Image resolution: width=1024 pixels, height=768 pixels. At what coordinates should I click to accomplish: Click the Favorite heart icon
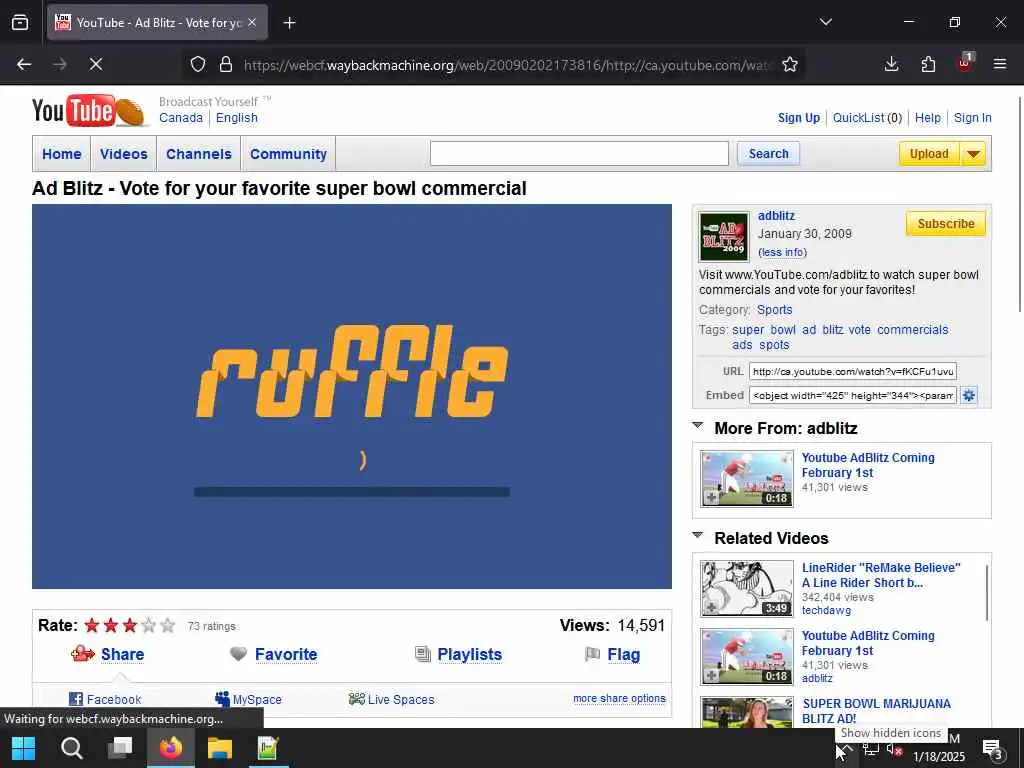[x=238, y=653]
